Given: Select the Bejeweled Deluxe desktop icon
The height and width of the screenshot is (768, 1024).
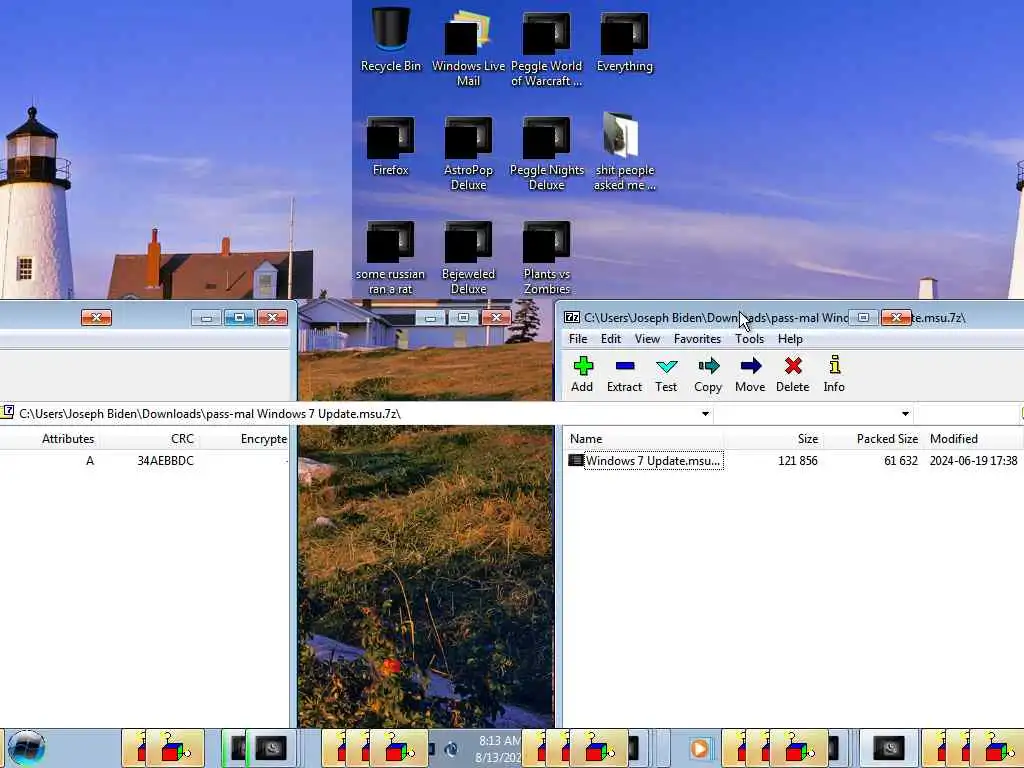Looking at the screenshot, I should tap(468, 257).
